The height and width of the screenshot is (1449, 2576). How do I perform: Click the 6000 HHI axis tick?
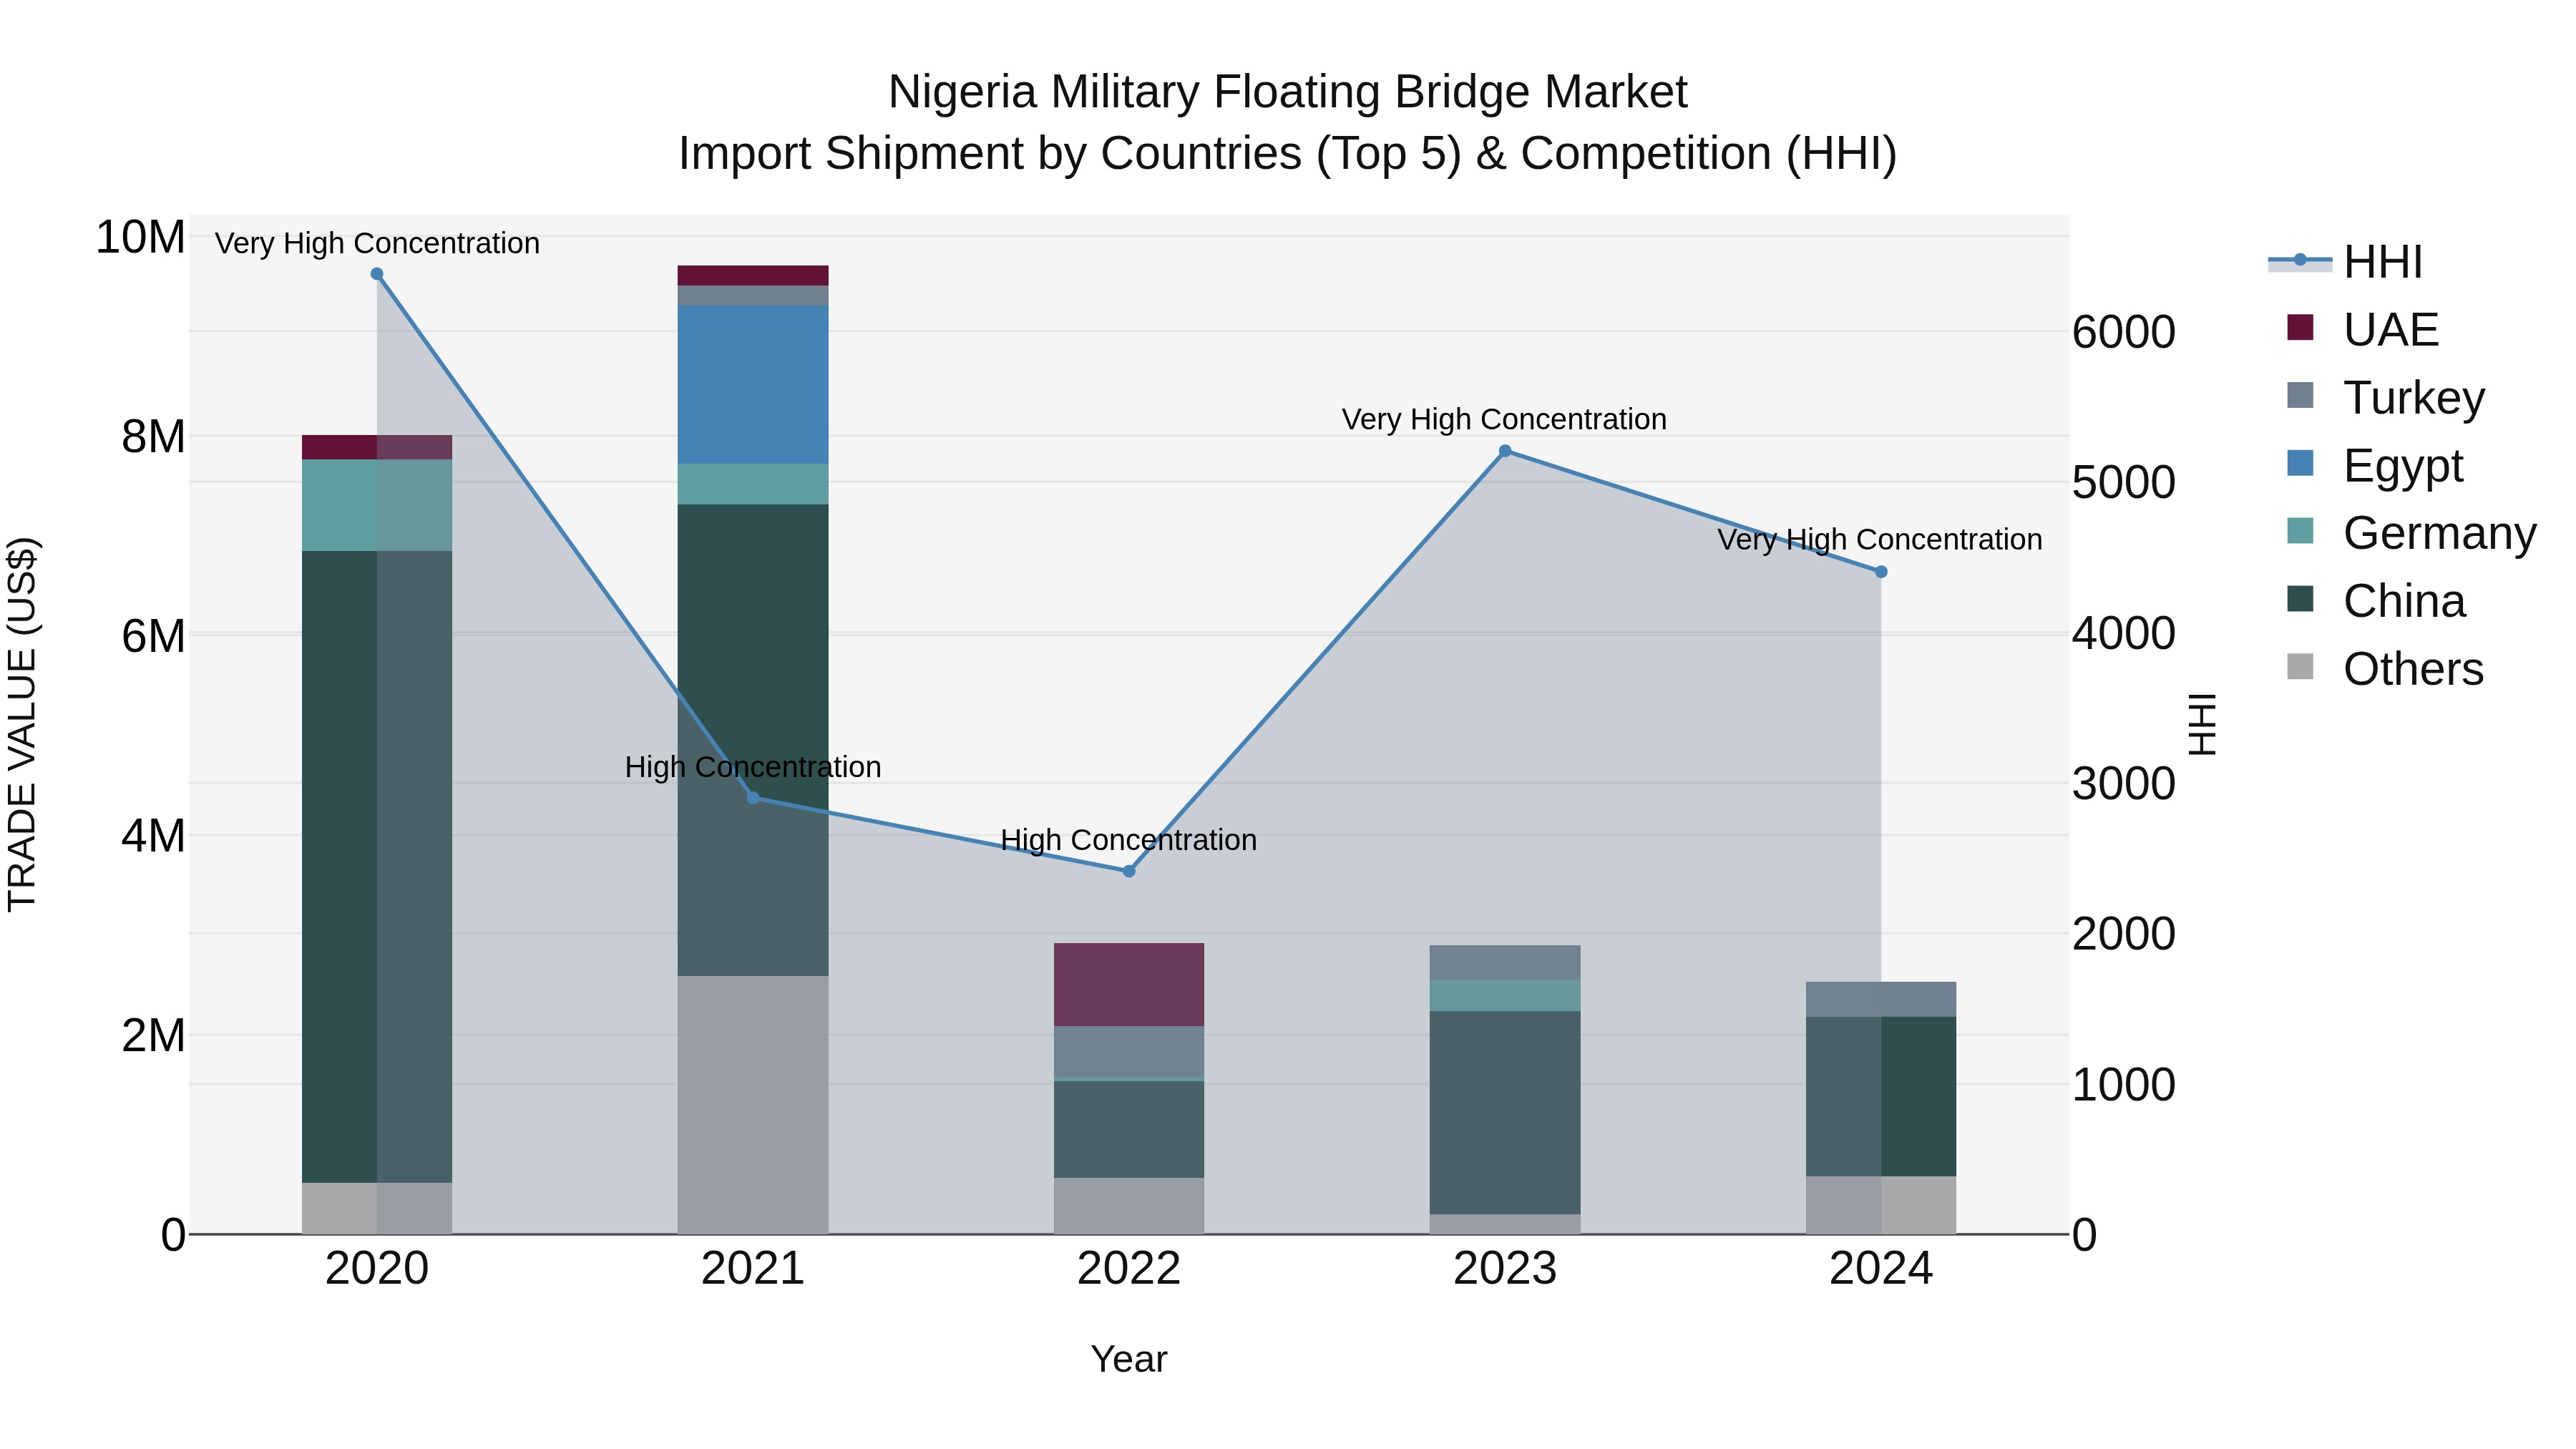2123,332
